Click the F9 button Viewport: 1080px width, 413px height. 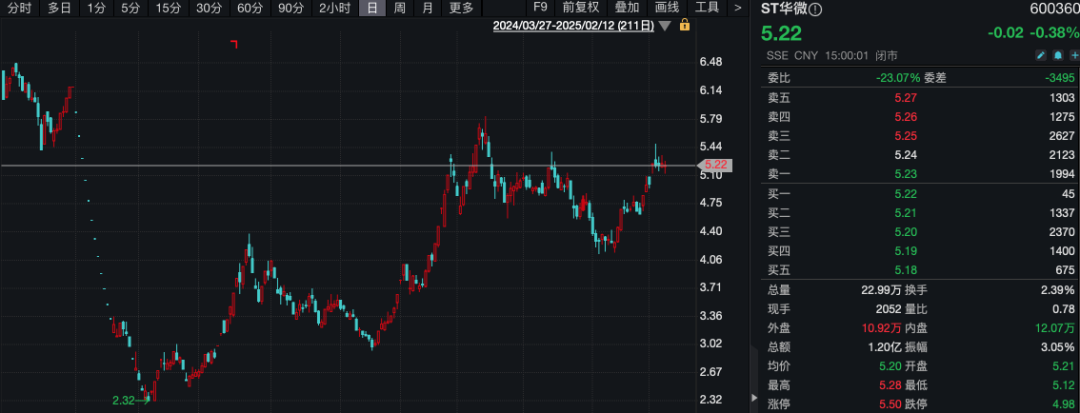point(541,8)
